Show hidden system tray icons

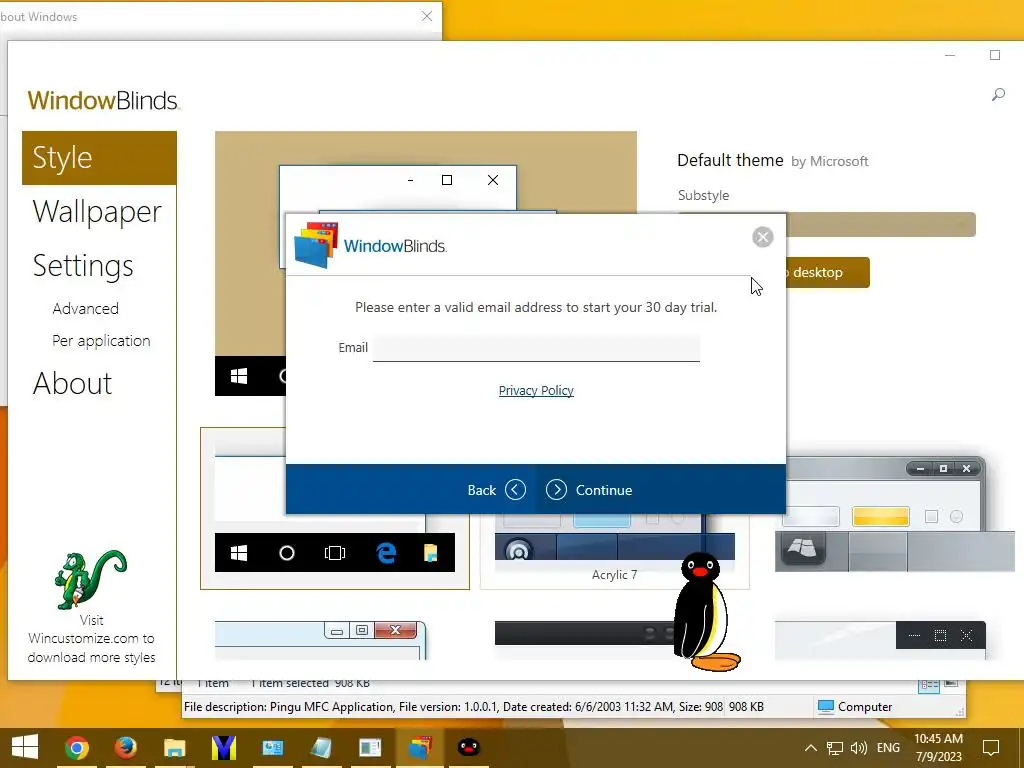click(x=810, y=748)
